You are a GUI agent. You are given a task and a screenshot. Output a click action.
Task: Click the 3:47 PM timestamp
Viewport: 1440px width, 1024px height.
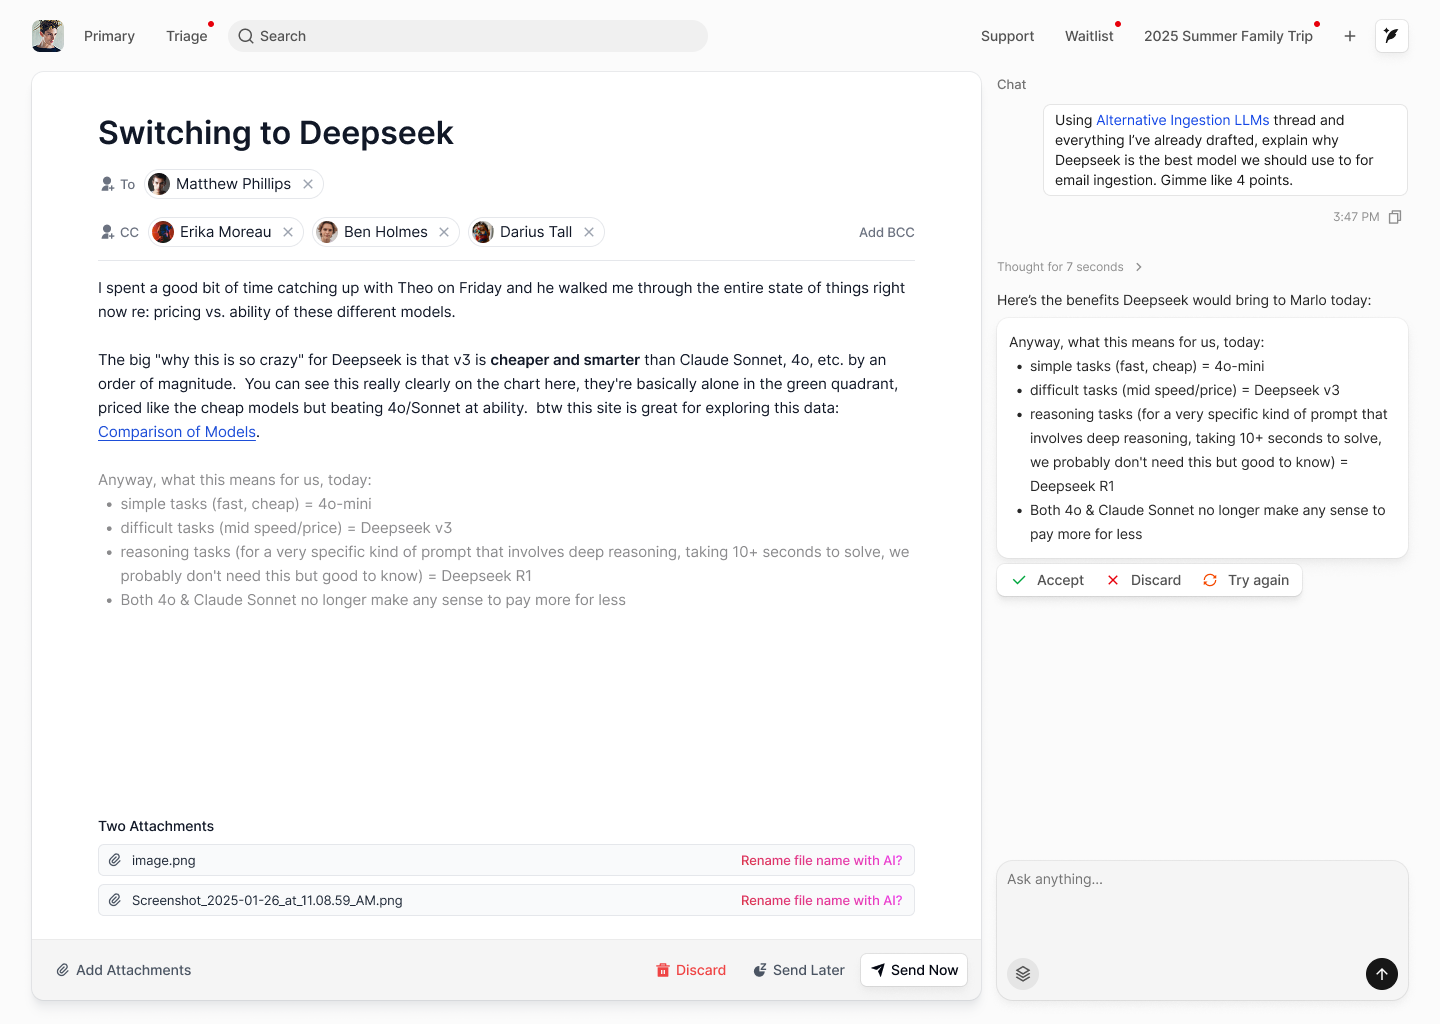click(1356, 217)
